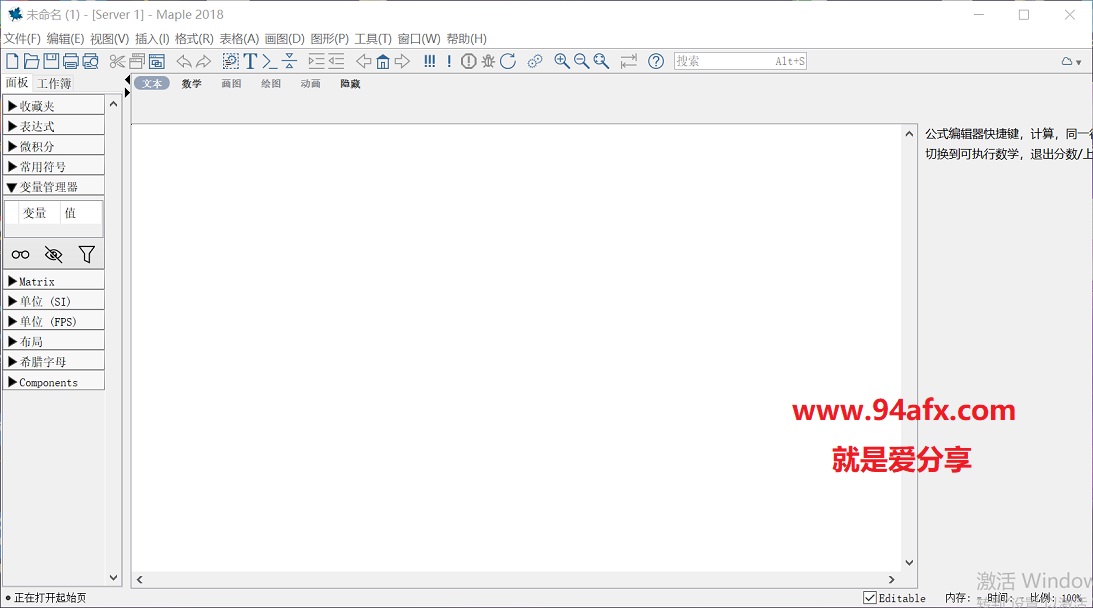Go to the home page icon
Screen dimensions: 1093x608
[x=383, y=61]
